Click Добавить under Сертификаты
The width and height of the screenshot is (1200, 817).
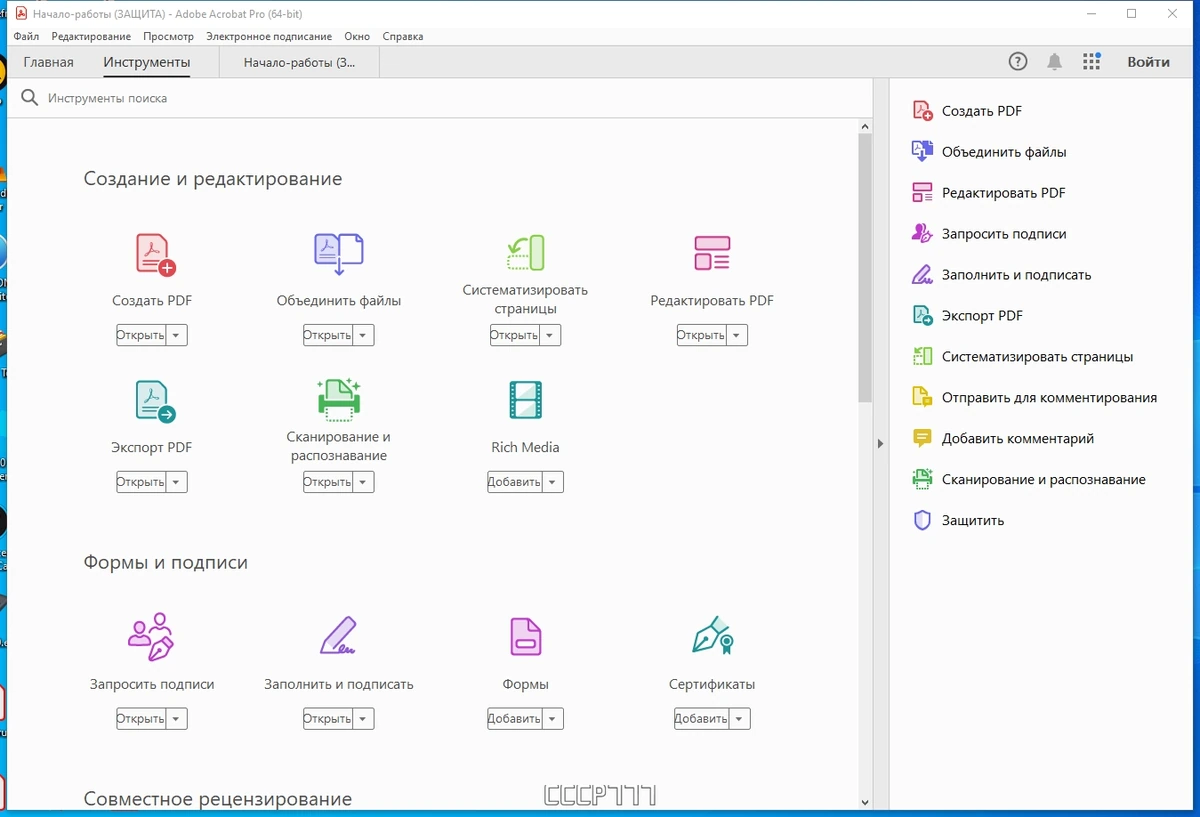click(x=701, y=719)
